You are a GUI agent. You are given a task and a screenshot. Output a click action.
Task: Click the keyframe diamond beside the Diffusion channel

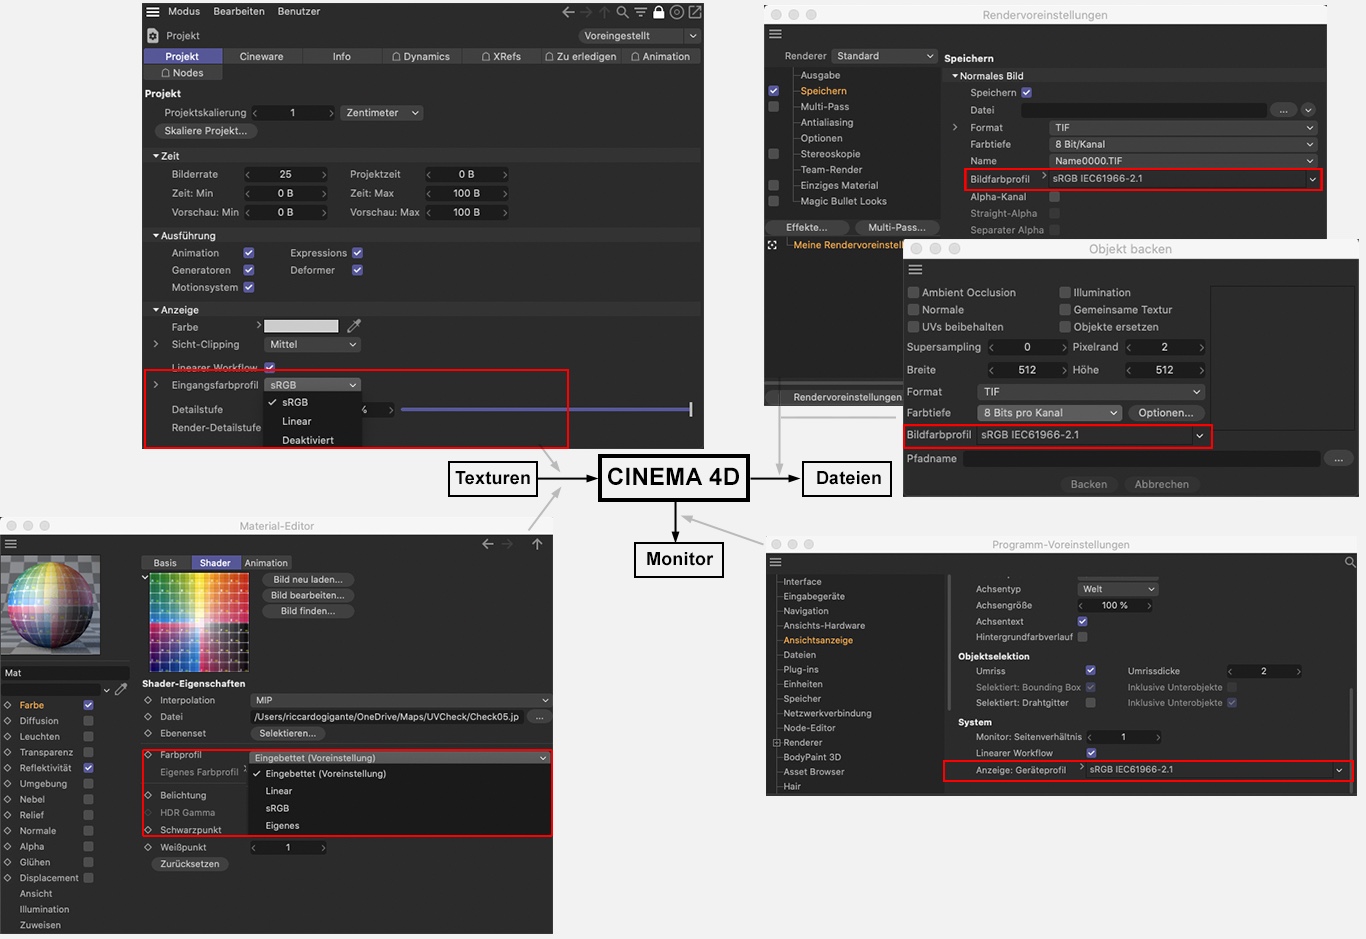7,721
